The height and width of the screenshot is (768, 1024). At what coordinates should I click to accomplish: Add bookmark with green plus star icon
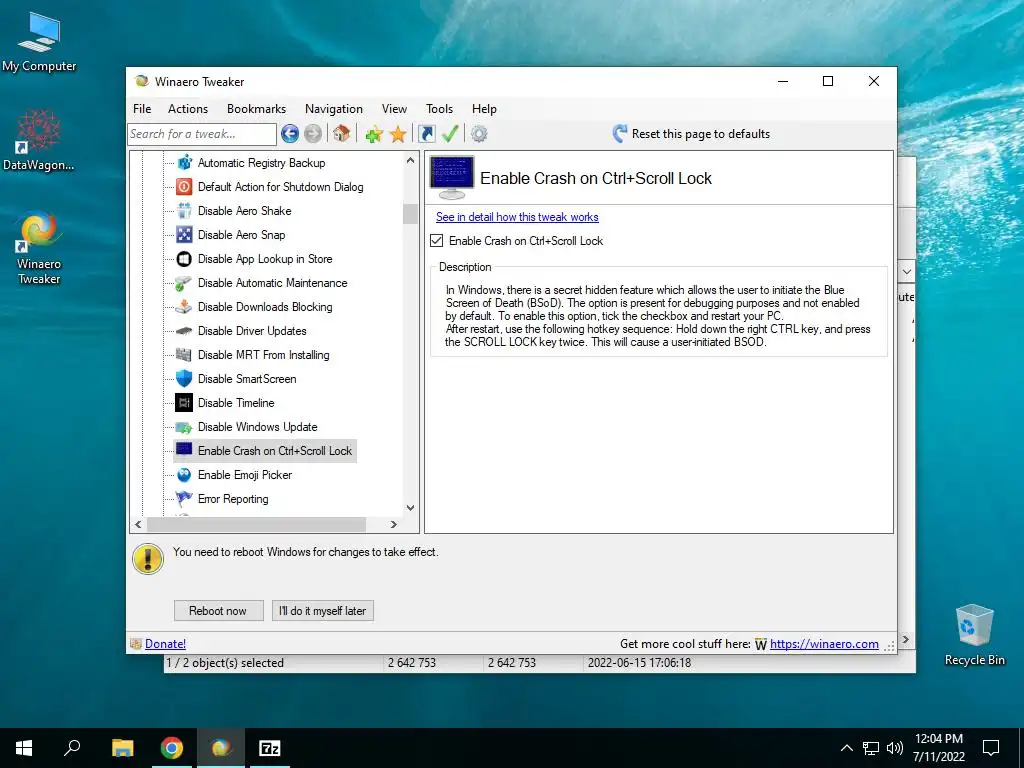(374, 135)
